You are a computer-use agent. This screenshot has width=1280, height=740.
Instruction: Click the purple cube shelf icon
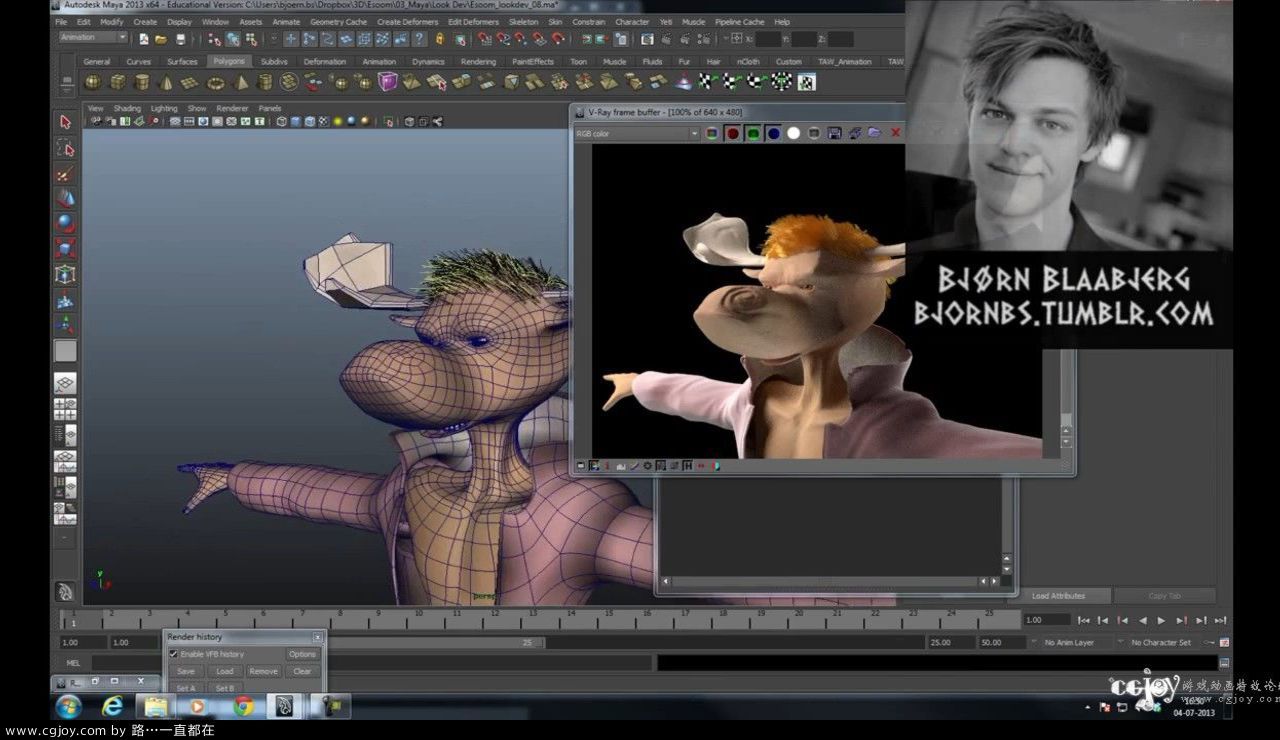coord(387,82)
